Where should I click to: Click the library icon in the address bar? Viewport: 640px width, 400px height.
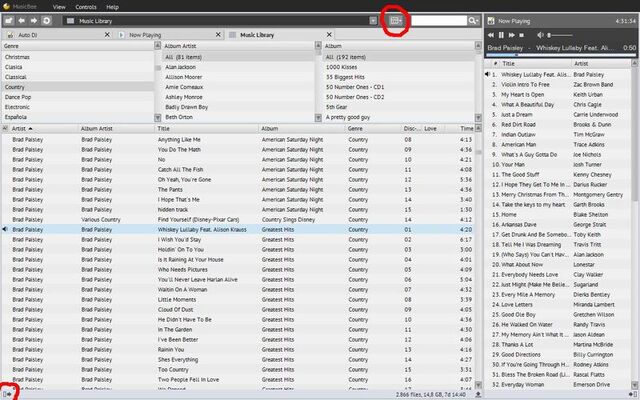[71, 21]
